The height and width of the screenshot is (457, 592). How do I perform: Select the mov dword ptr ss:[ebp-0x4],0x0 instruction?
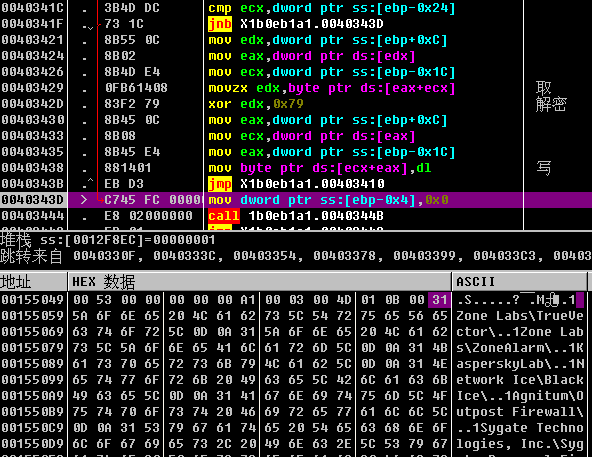pos(328,200)
